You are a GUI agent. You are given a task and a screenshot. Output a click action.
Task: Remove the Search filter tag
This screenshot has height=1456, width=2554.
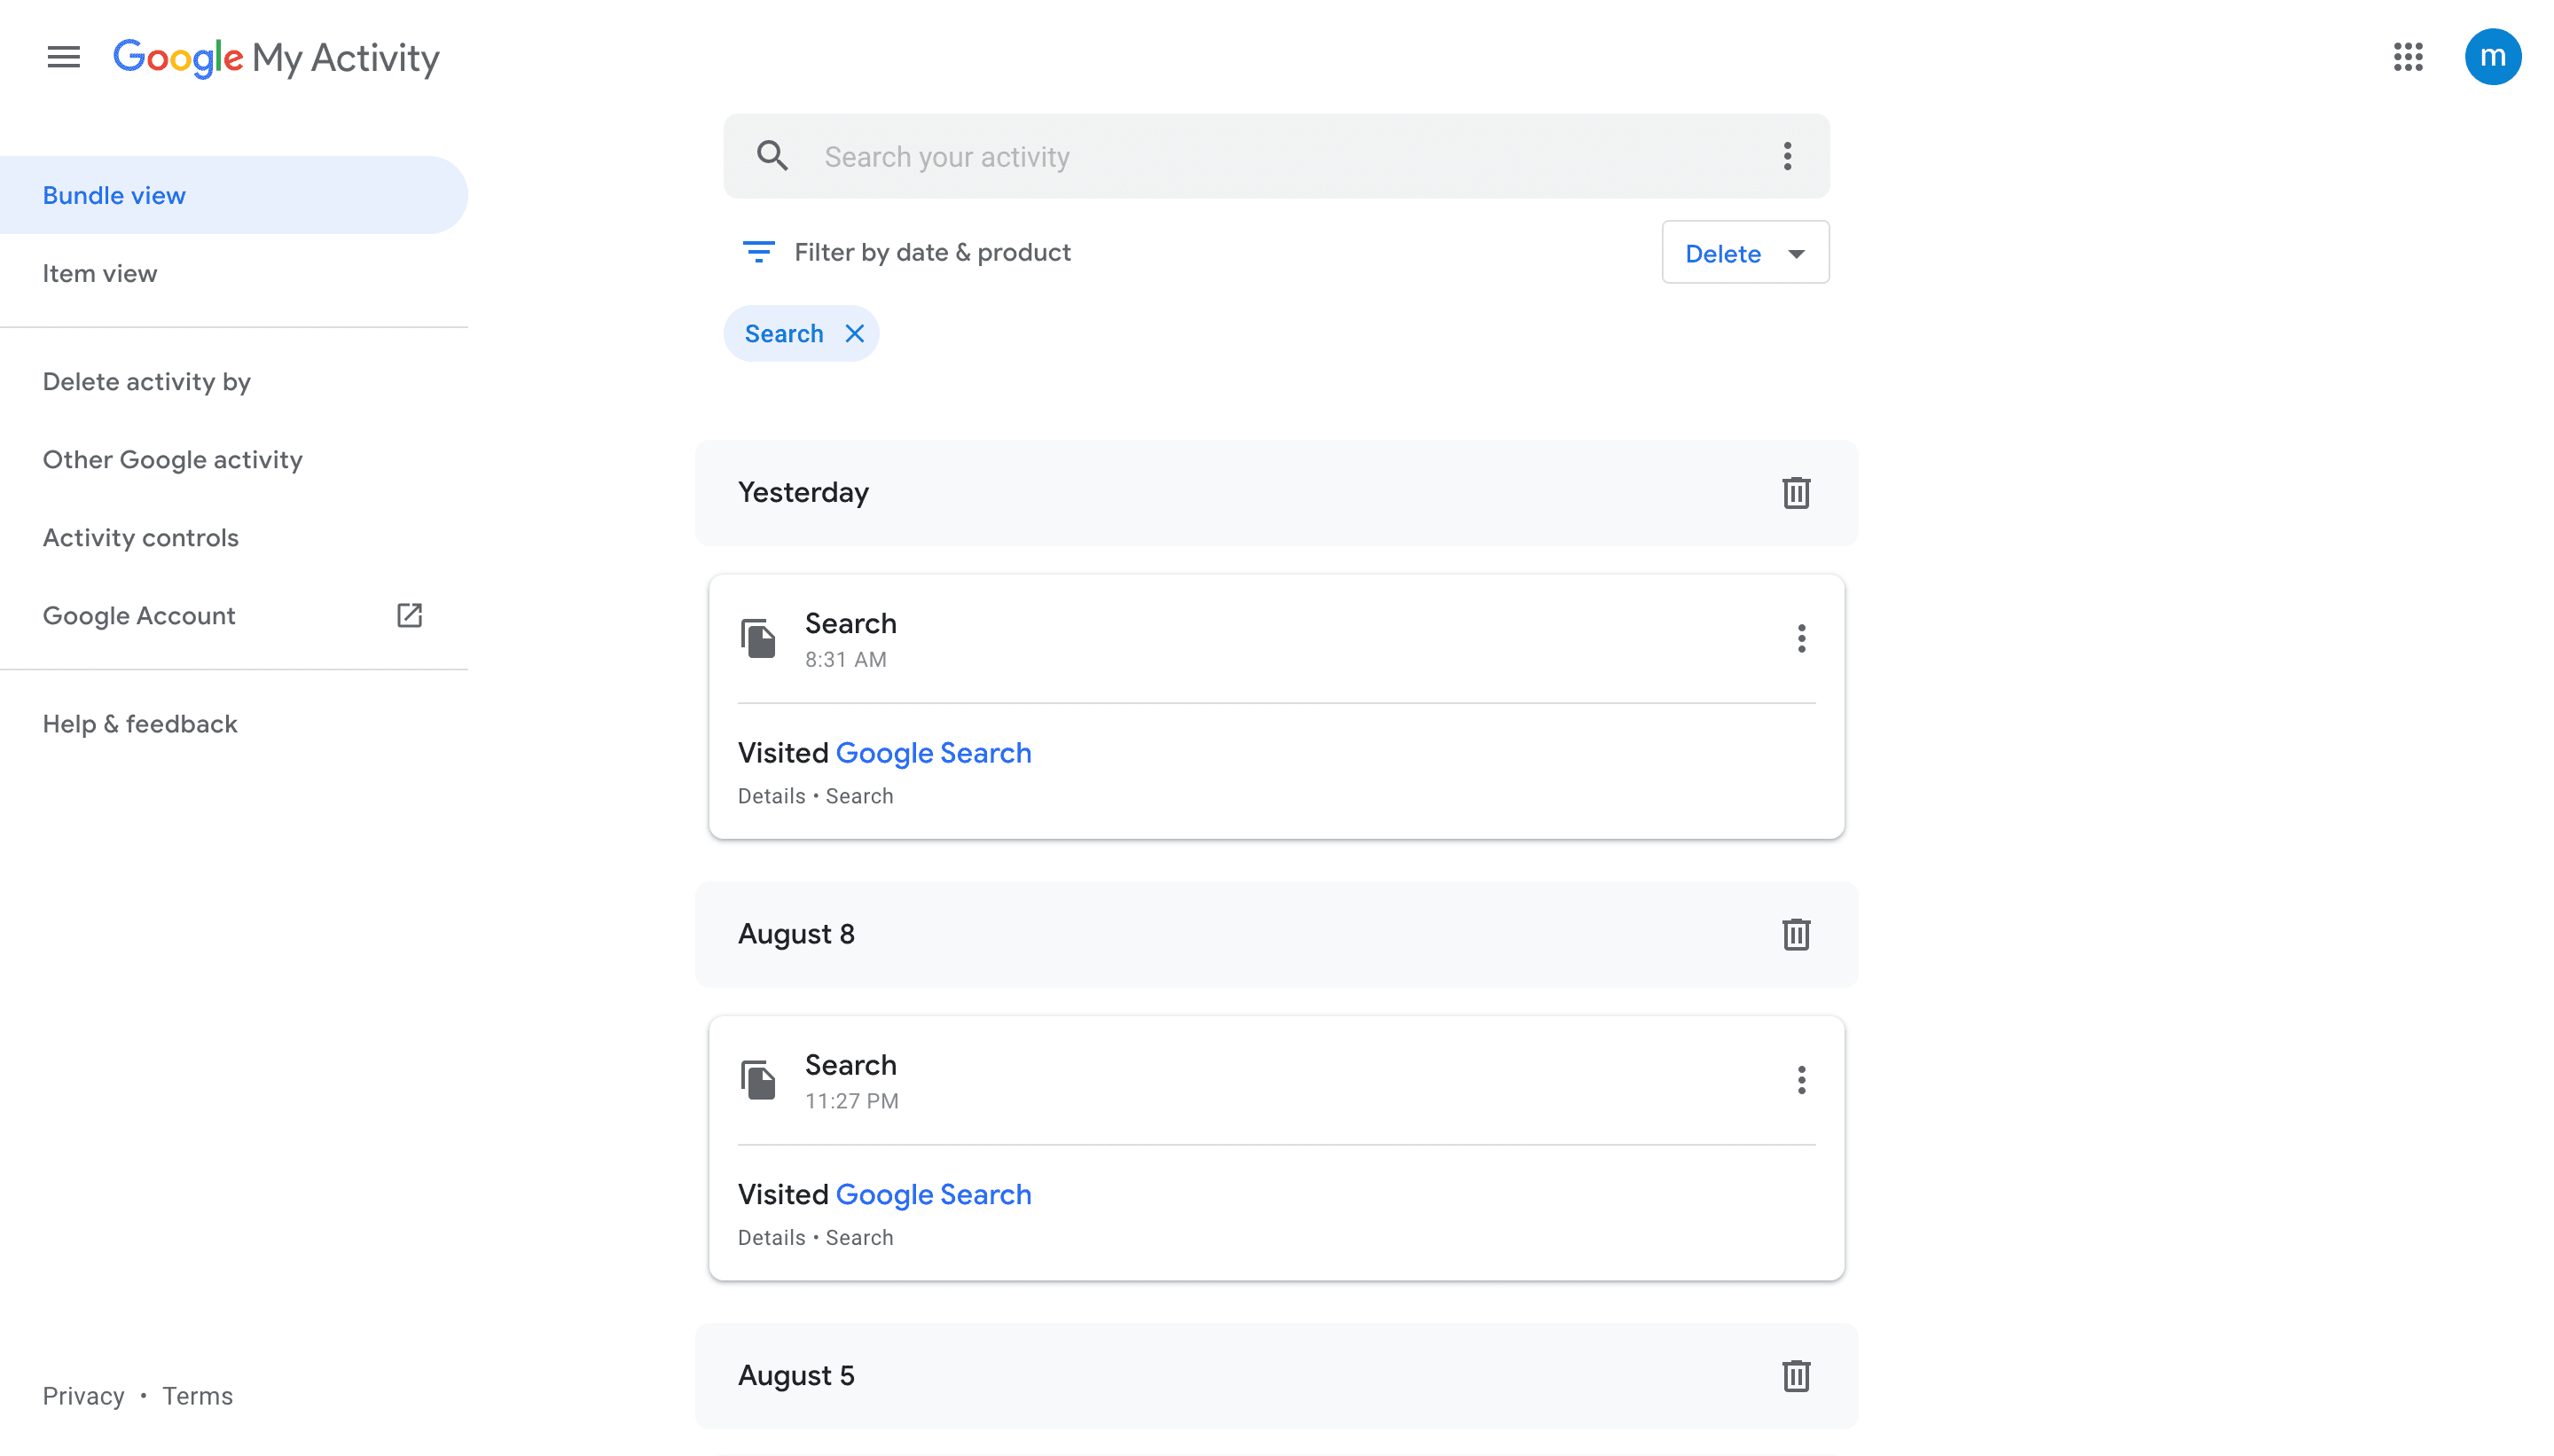click(x=856, y=333)
